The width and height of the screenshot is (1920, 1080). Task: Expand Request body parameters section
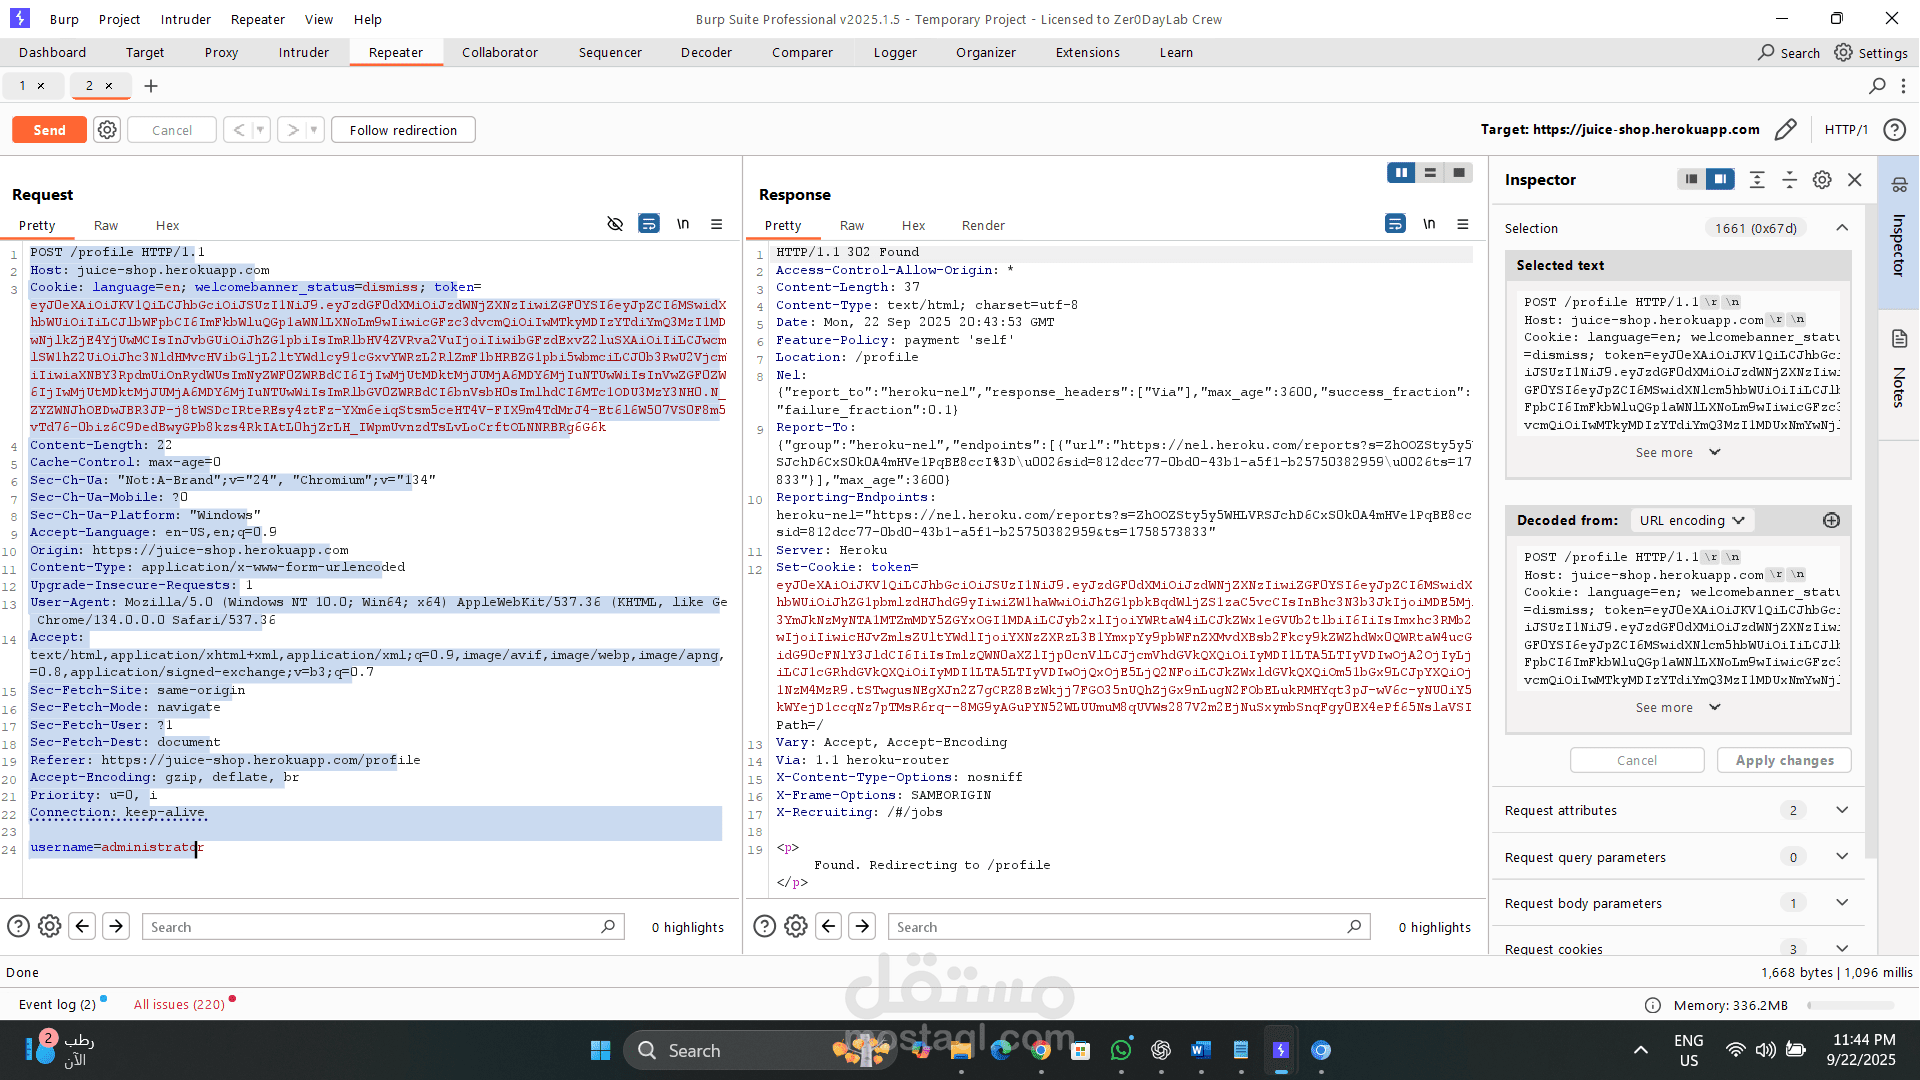click(1842, 902)
